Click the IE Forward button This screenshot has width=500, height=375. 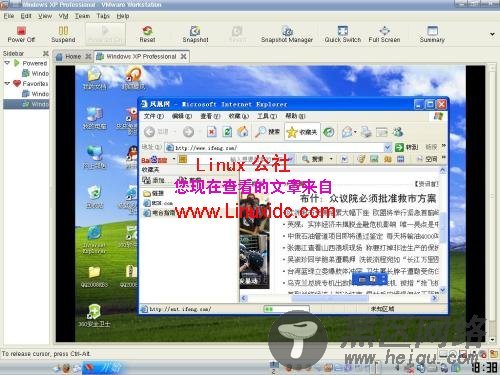click(188, 132)
